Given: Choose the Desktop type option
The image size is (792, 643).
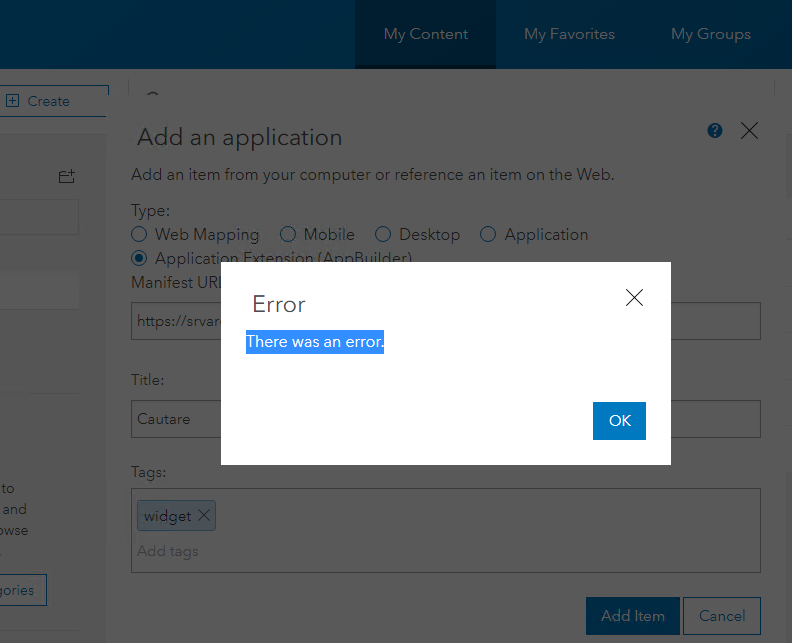Looking at the screenshot, I should pyautogui.click(x=383, y=234).
